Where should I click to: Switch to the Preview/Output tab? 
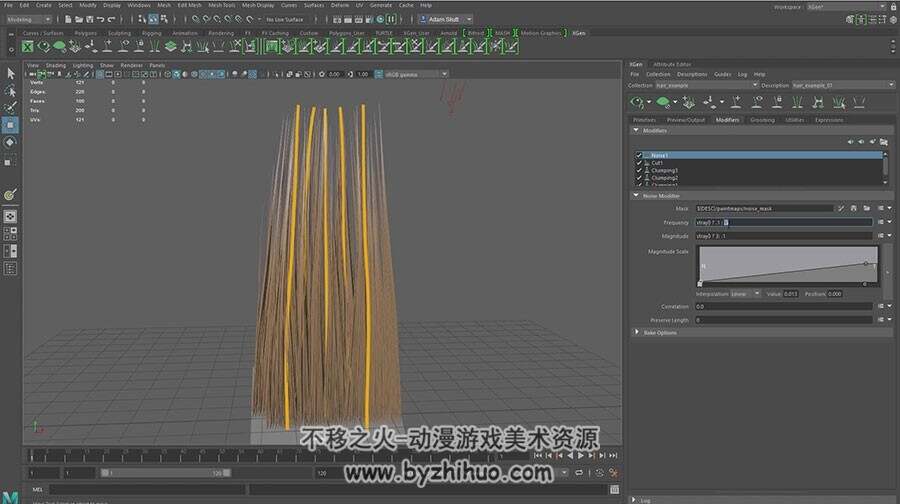coord(685,120)
